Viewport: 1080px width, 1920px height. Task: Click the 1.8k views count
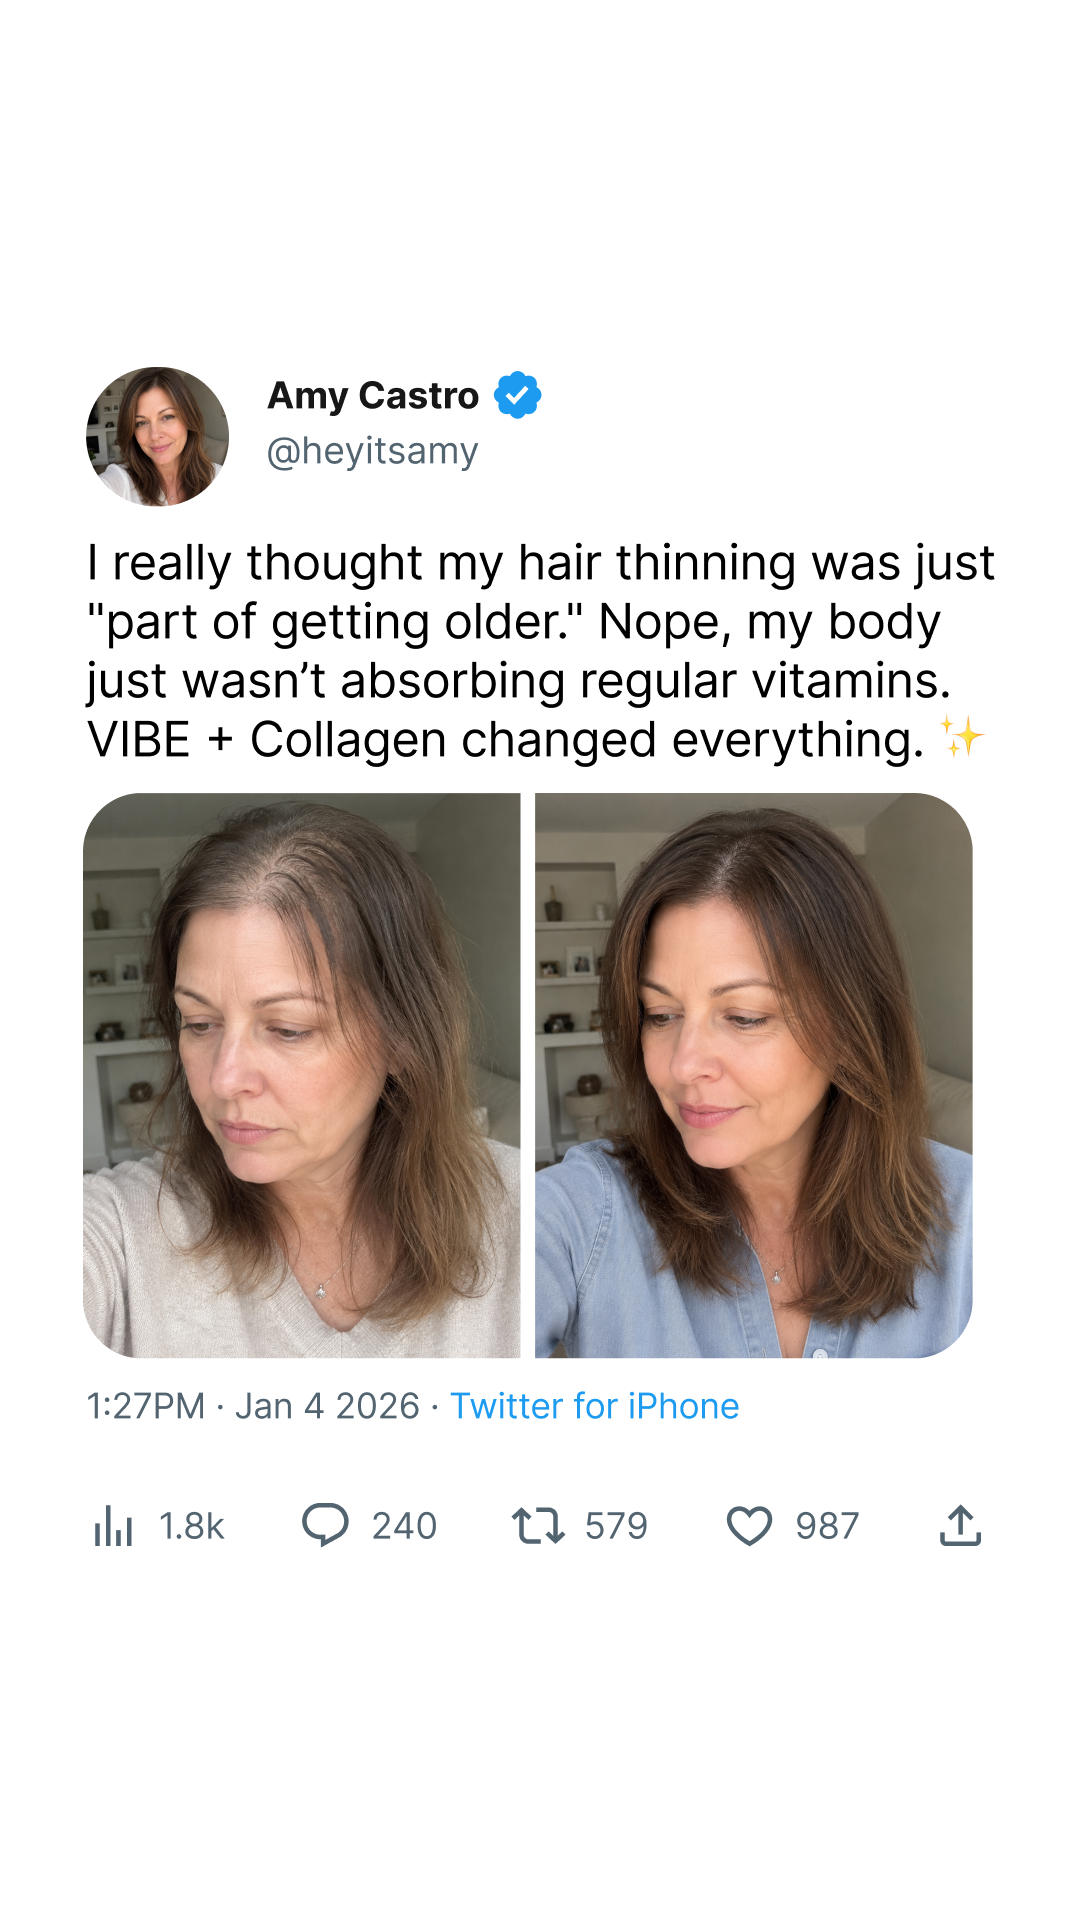[x=192, y=1526]
